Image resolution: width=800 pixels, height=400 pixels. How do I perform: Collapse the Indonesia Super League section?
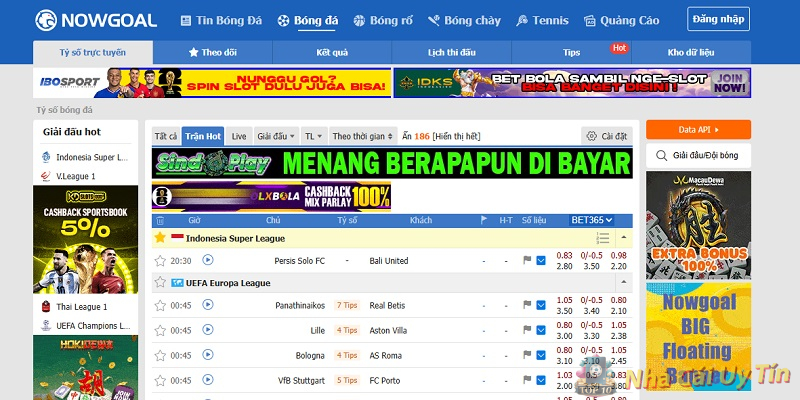point(625,238)
